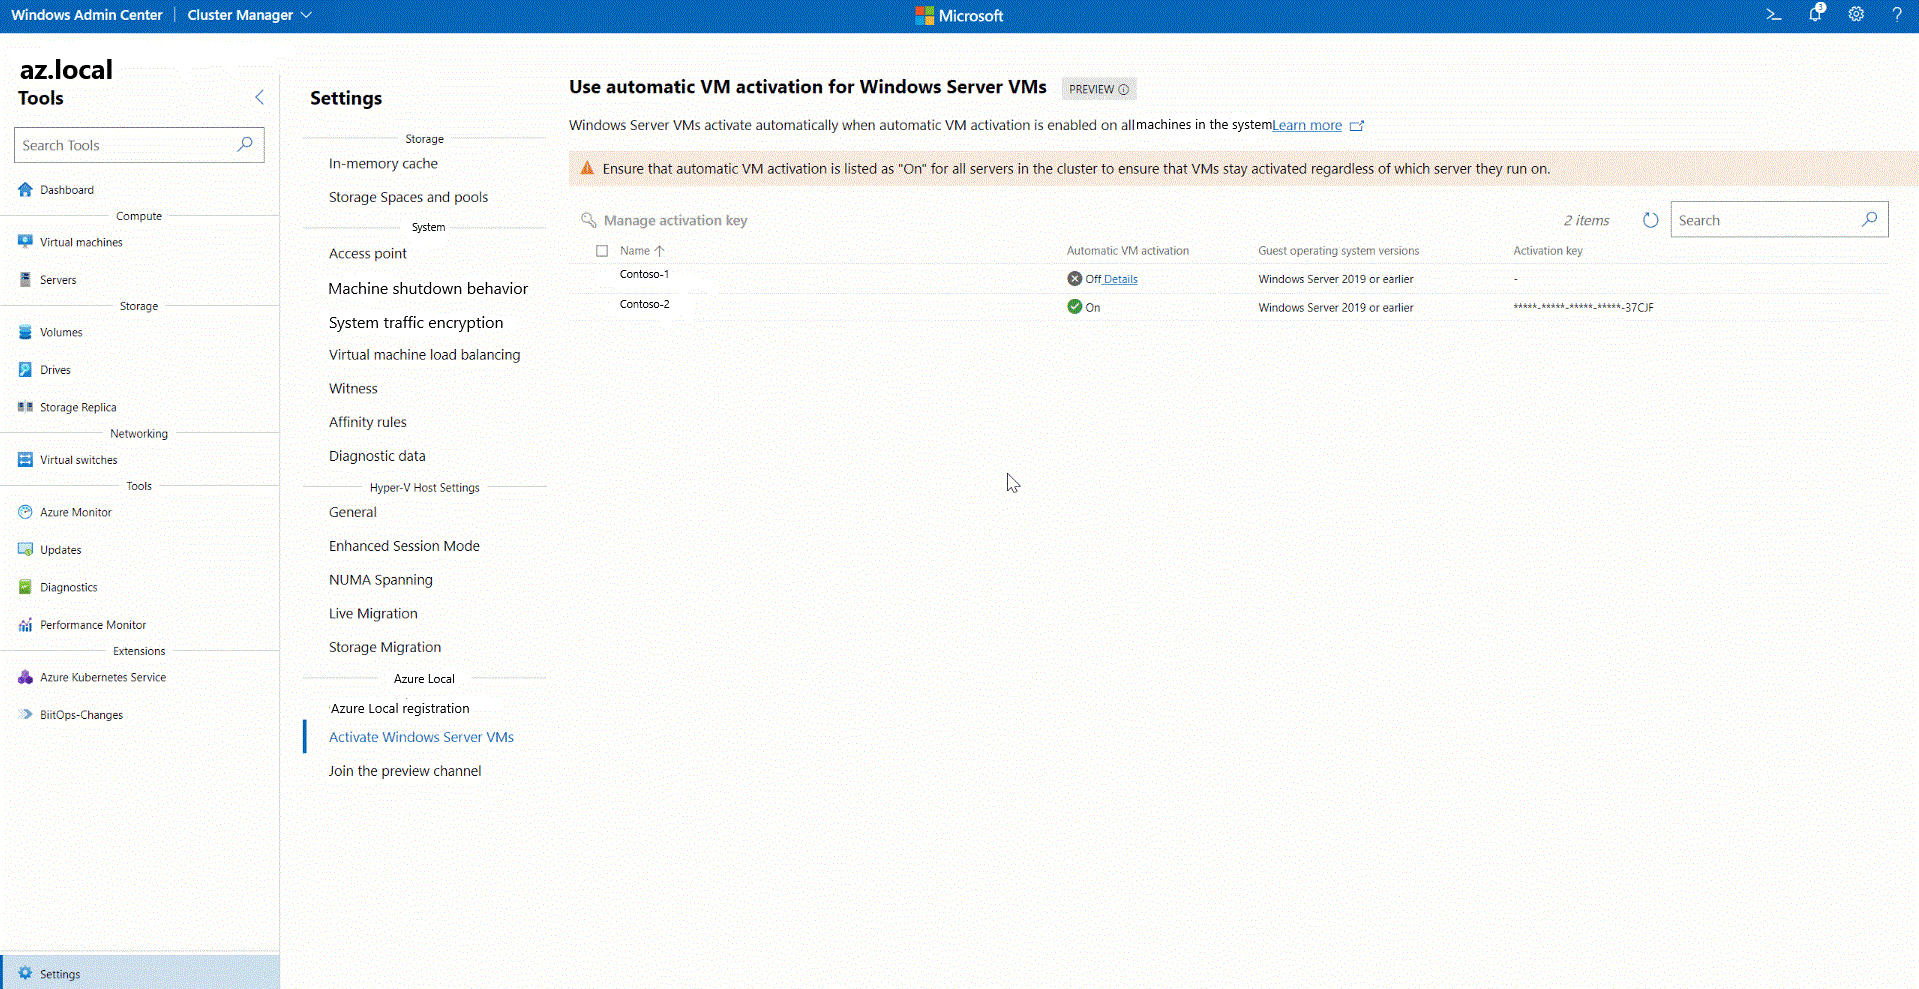Click the Virtual switches icon
Image resolution: width=1919 pixels, height=989 pixels.
click(x=25, y=460)
